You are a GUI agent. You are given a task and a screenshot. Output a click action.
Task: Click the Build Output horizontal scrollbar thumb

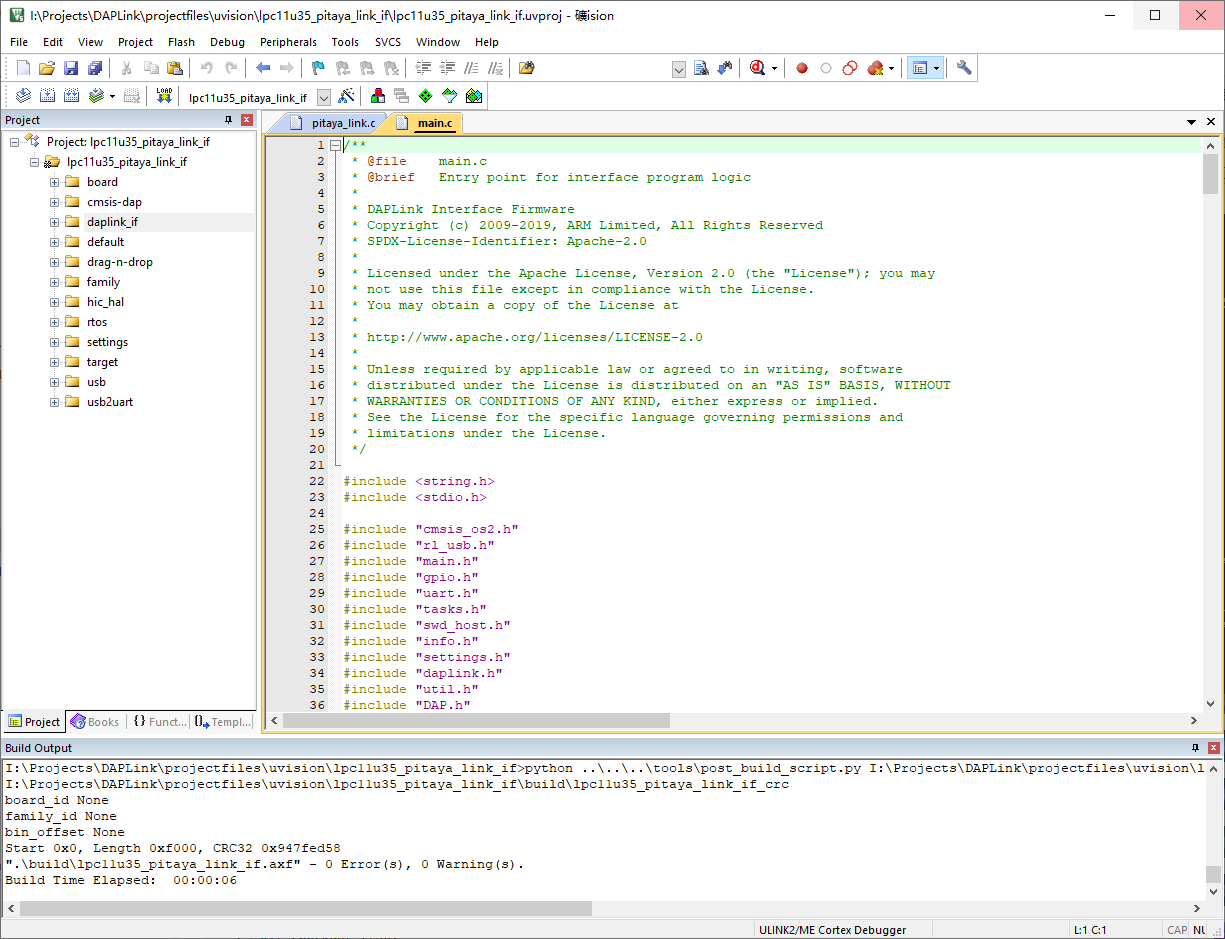[x=306, y=908]
